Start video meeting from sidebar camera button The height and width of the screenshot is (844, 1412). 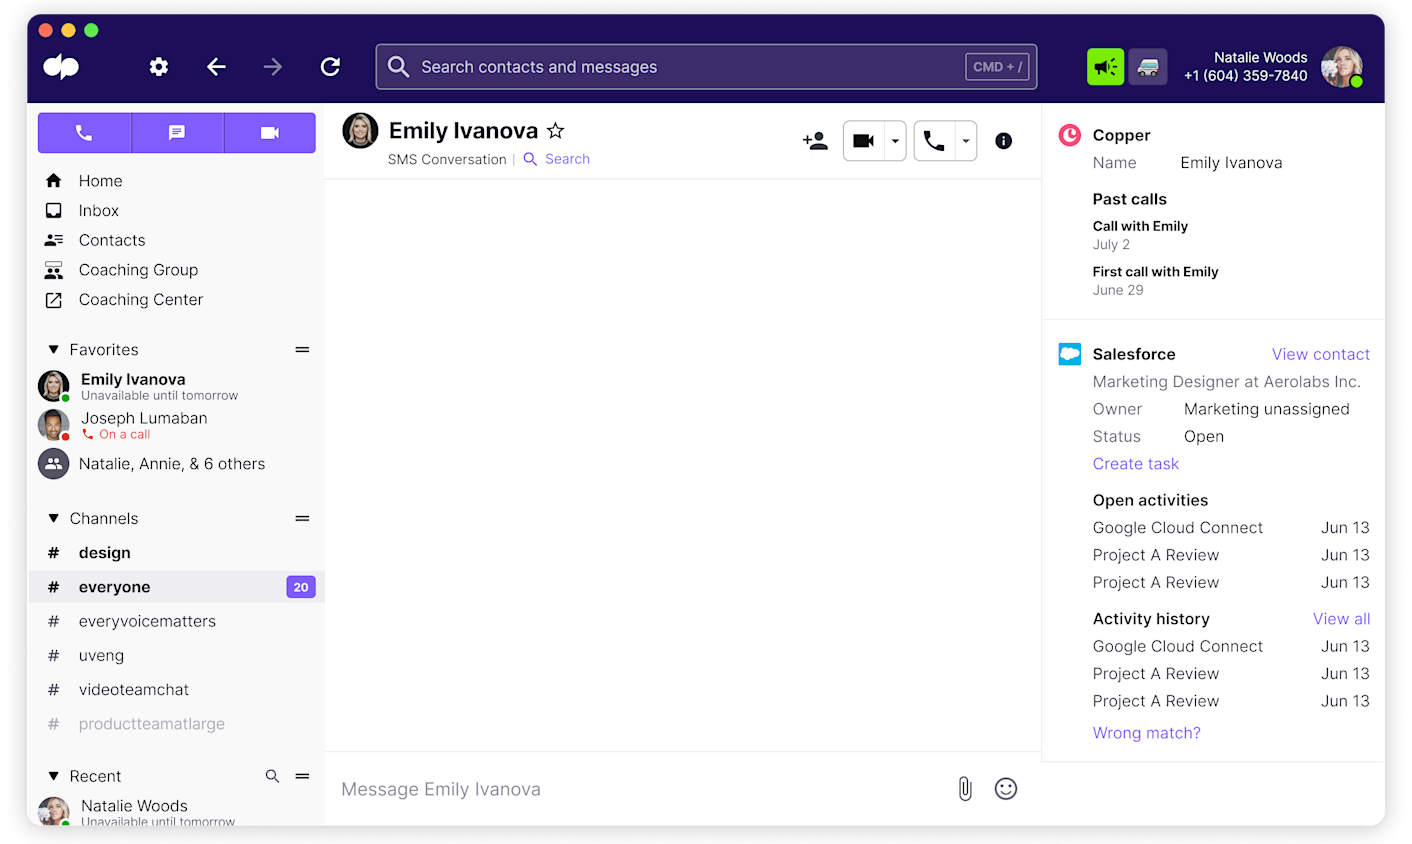(270, 133)
